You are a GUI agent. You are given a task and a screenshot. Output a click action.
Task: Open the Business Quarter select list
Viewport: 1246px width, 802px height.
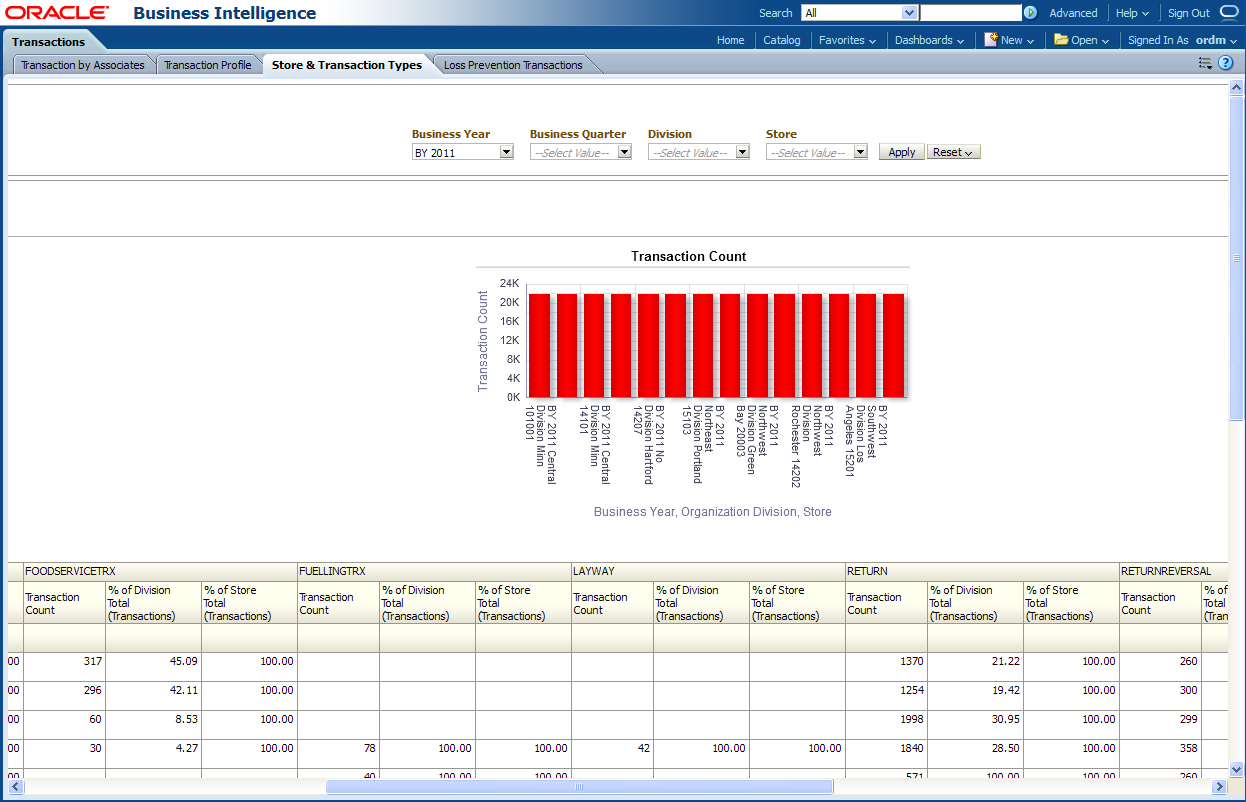(624, 152)
